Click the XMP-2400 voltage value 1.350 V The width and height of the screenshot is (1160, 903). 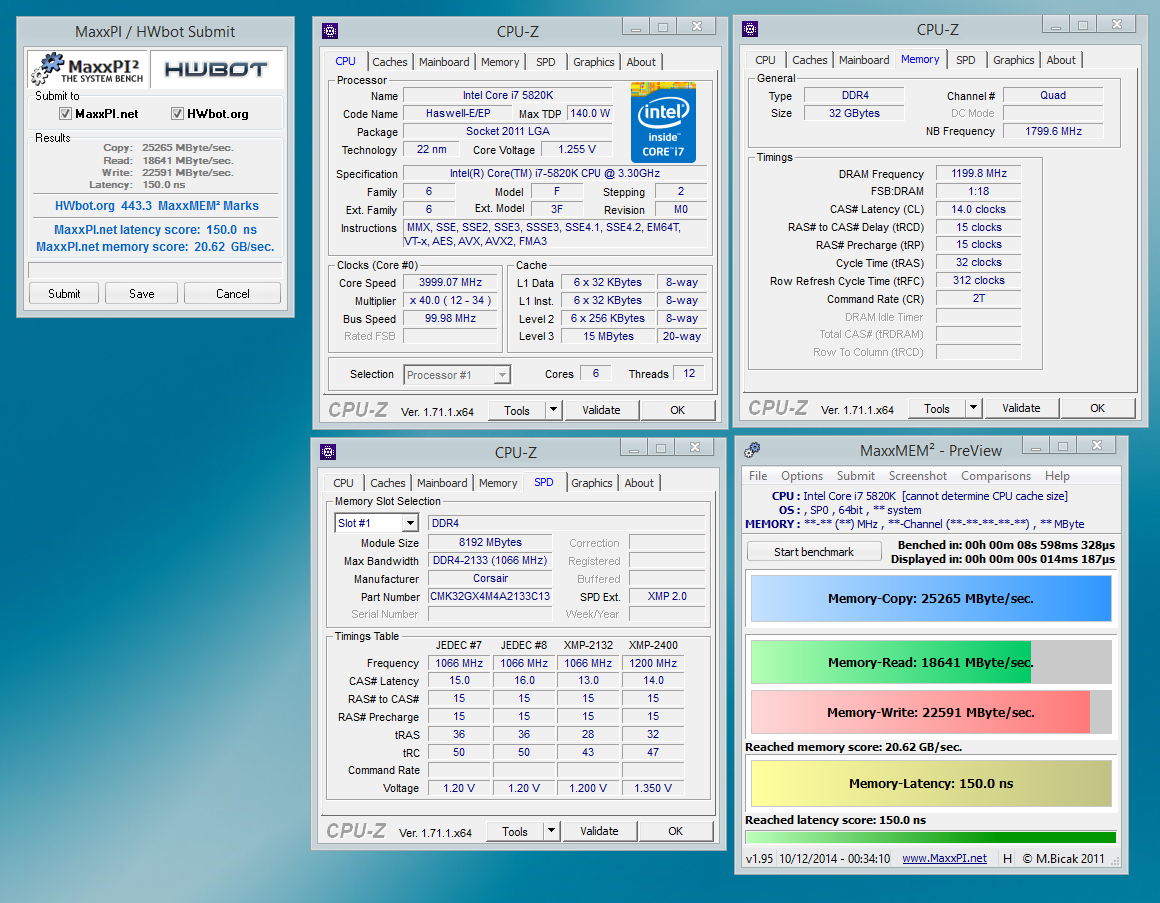pos(653,788)
